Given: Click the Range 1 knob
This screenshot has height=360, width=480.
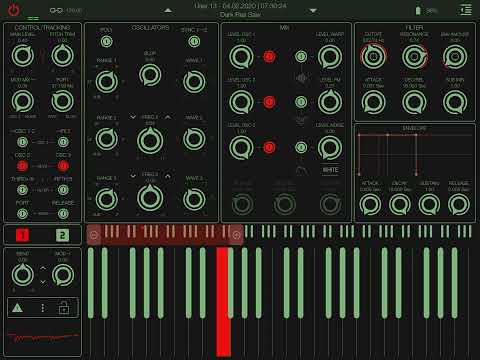Looking at the screenshot, I should coord(107,82).
